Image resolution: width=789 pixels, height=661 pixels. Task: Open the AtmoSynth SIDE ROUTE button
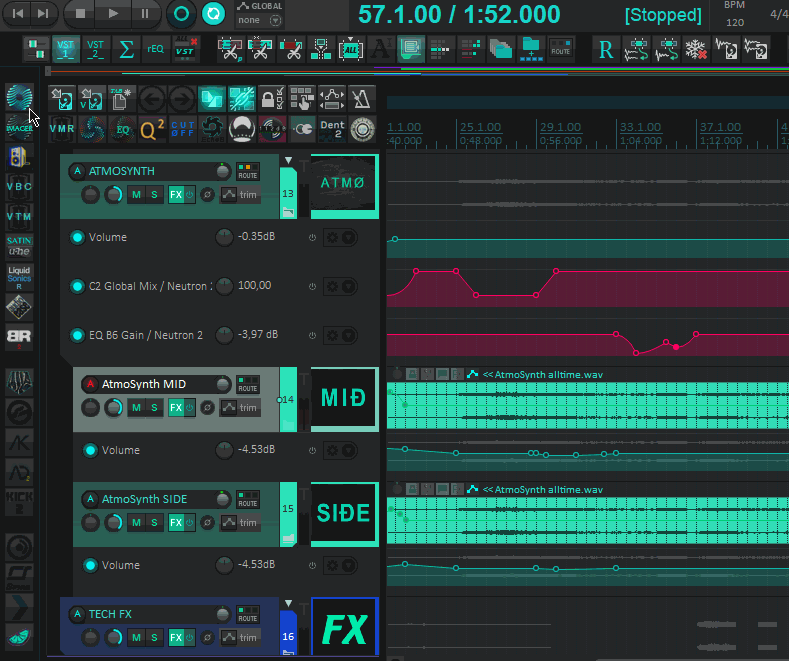coord(247,500)
